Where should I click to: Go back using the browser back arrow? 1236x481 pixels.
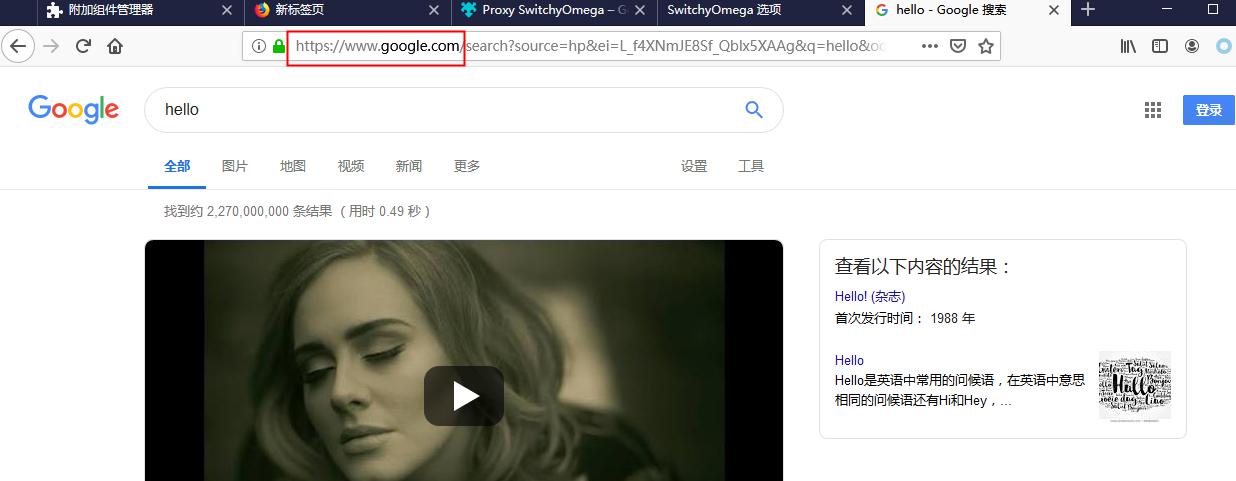pos(19,46)
